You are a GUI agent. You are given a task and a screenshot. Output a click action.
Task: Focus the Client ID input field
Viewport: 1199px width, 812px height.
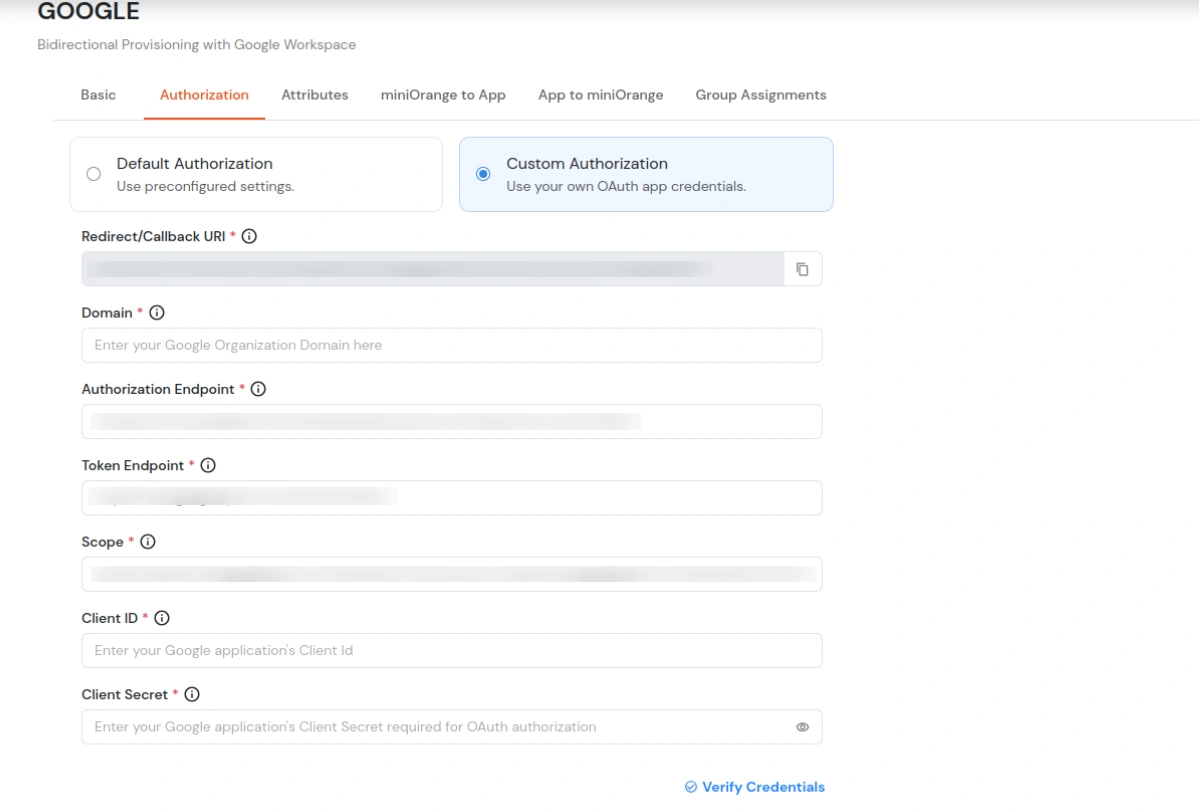click(x=452, y=651)
